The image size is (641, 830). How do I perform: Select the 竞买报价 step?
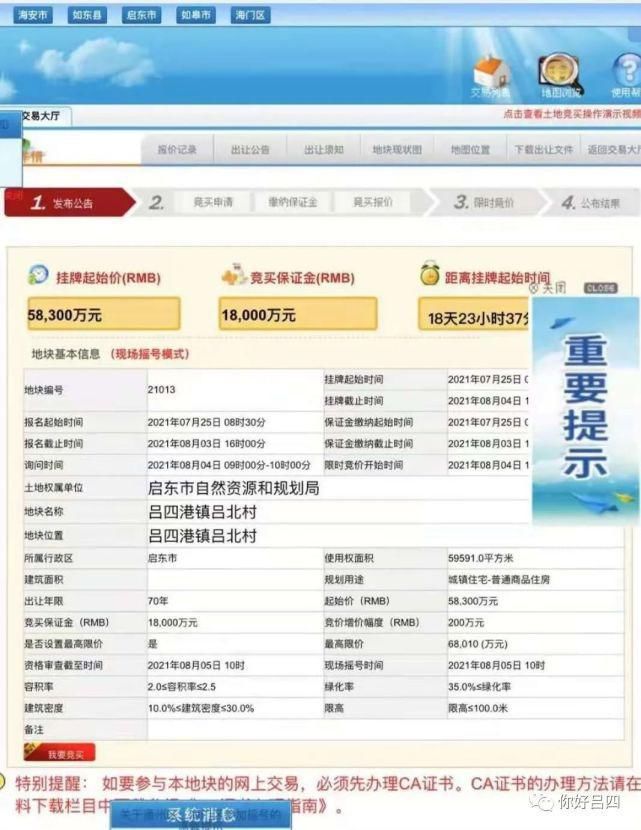point(373,202)
